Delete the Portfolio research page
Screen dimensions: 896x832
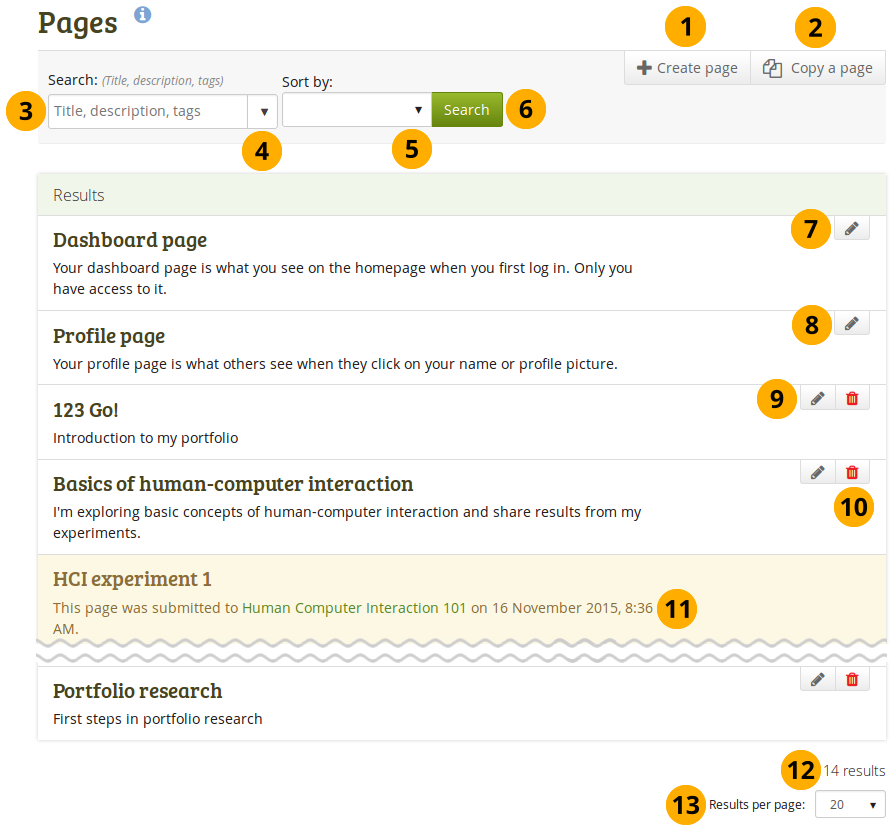852,679
